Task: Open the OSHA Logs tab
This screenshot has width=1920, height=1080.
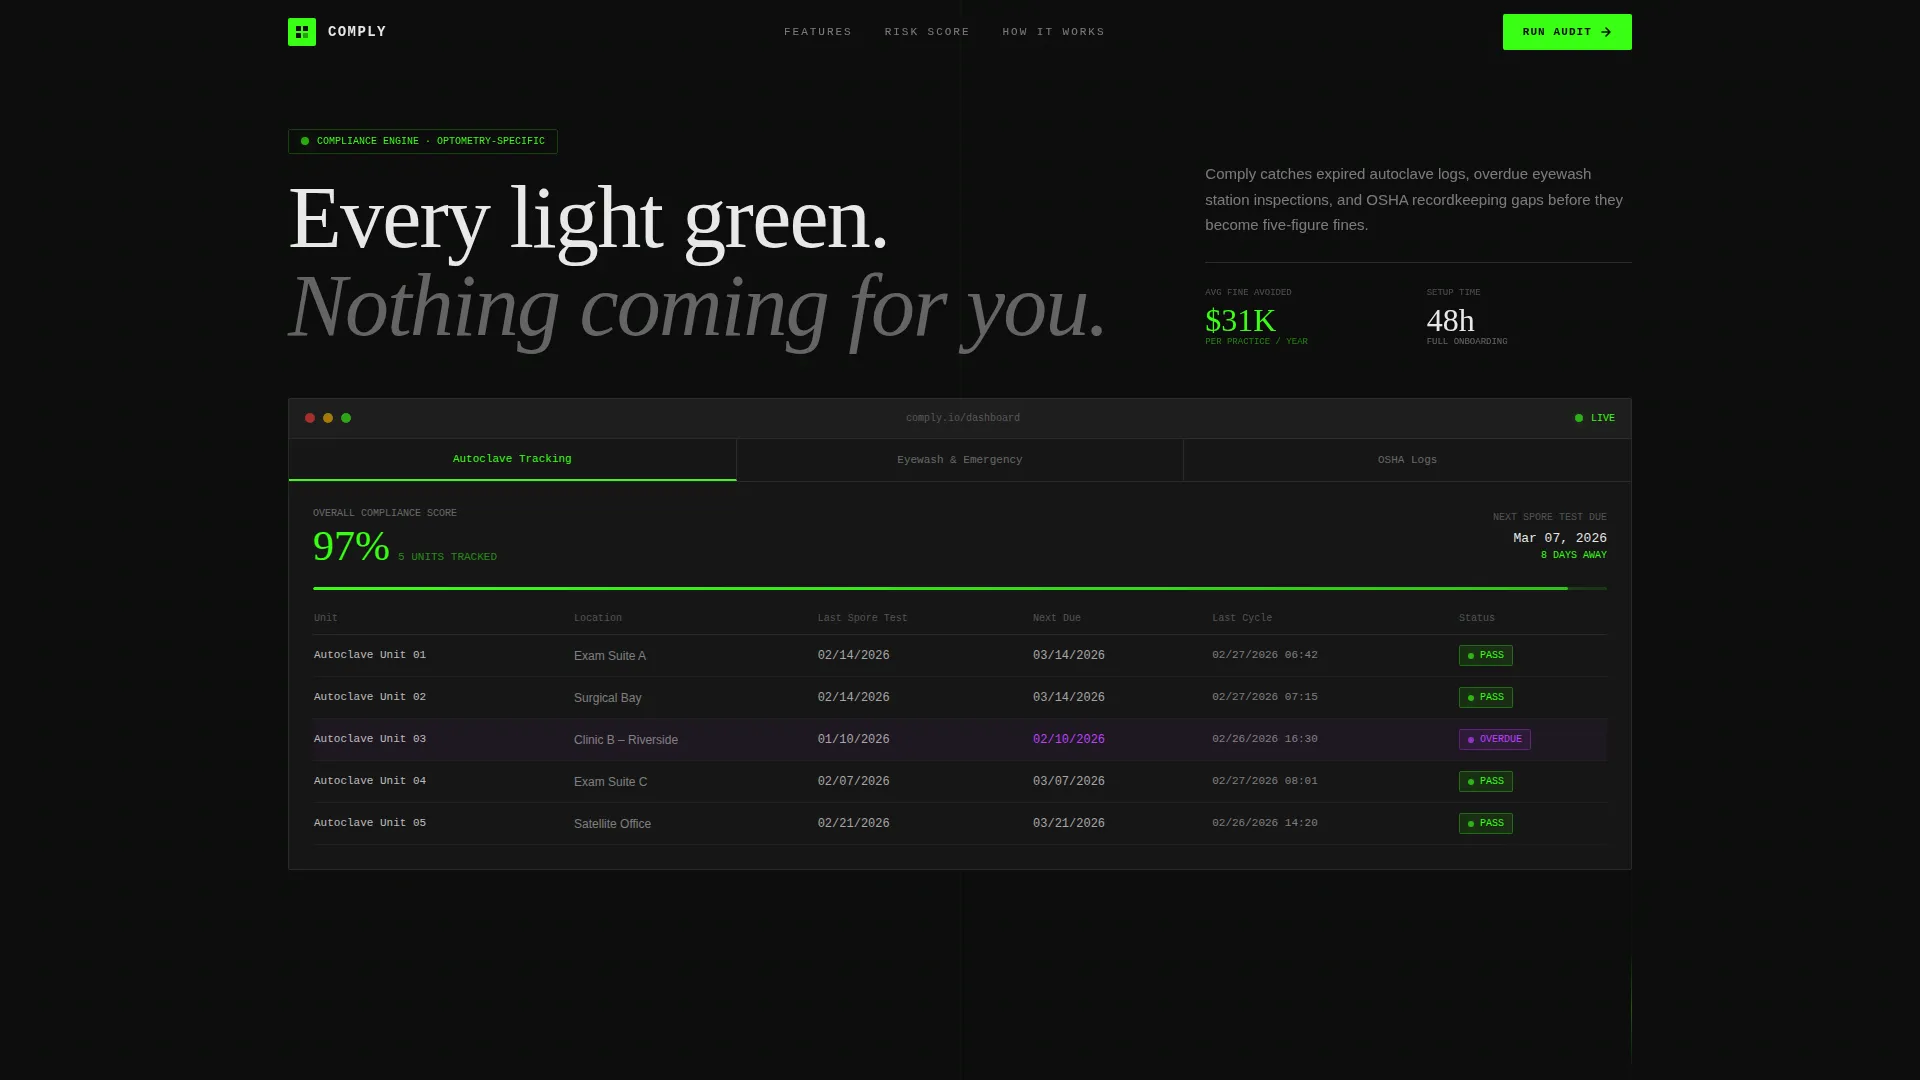Action: pos(1407,460)
